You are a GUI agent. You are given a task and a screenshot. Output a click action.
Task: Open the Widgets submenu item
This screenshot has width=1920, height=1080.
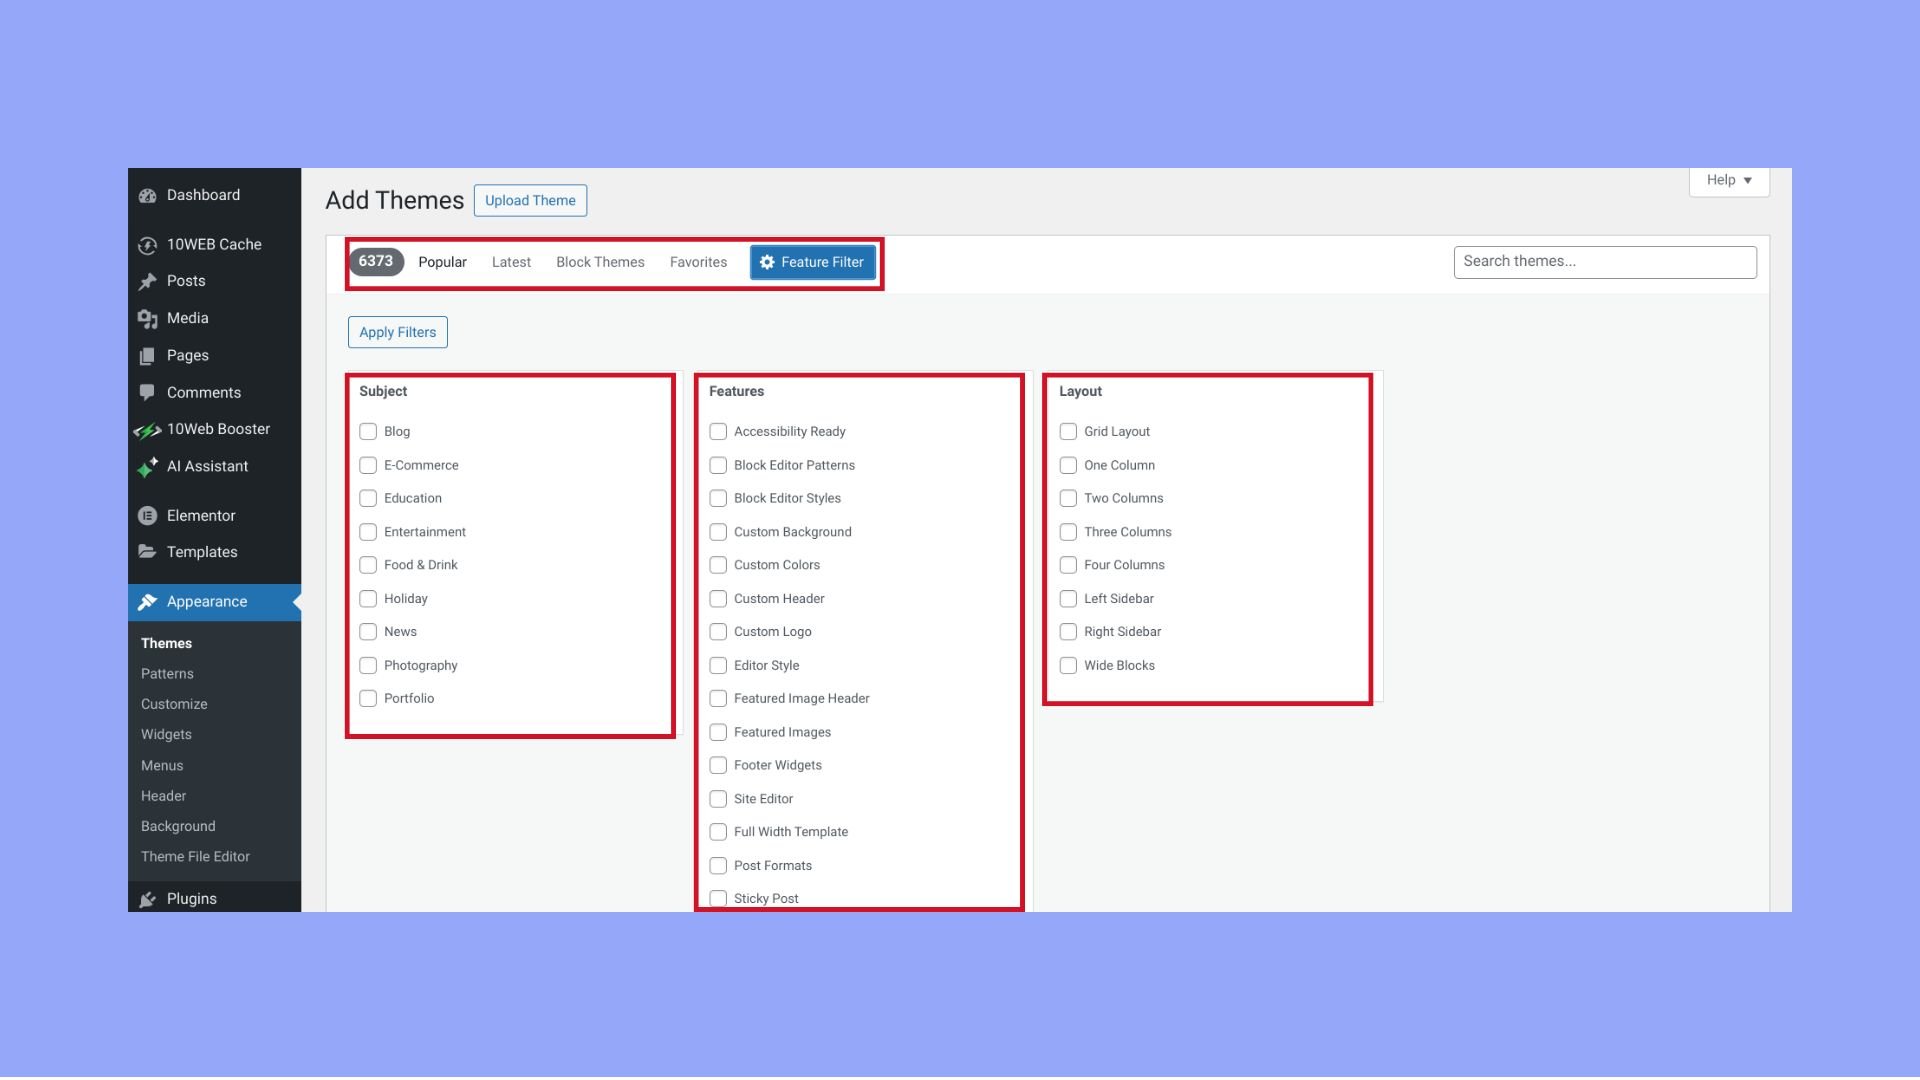point(166,734)
